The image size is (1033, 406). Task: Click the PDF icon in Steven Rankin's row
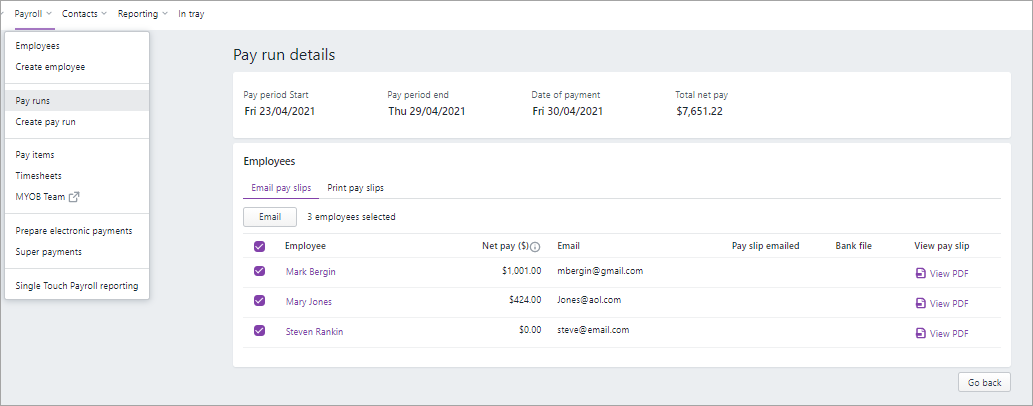click(920, 333)
